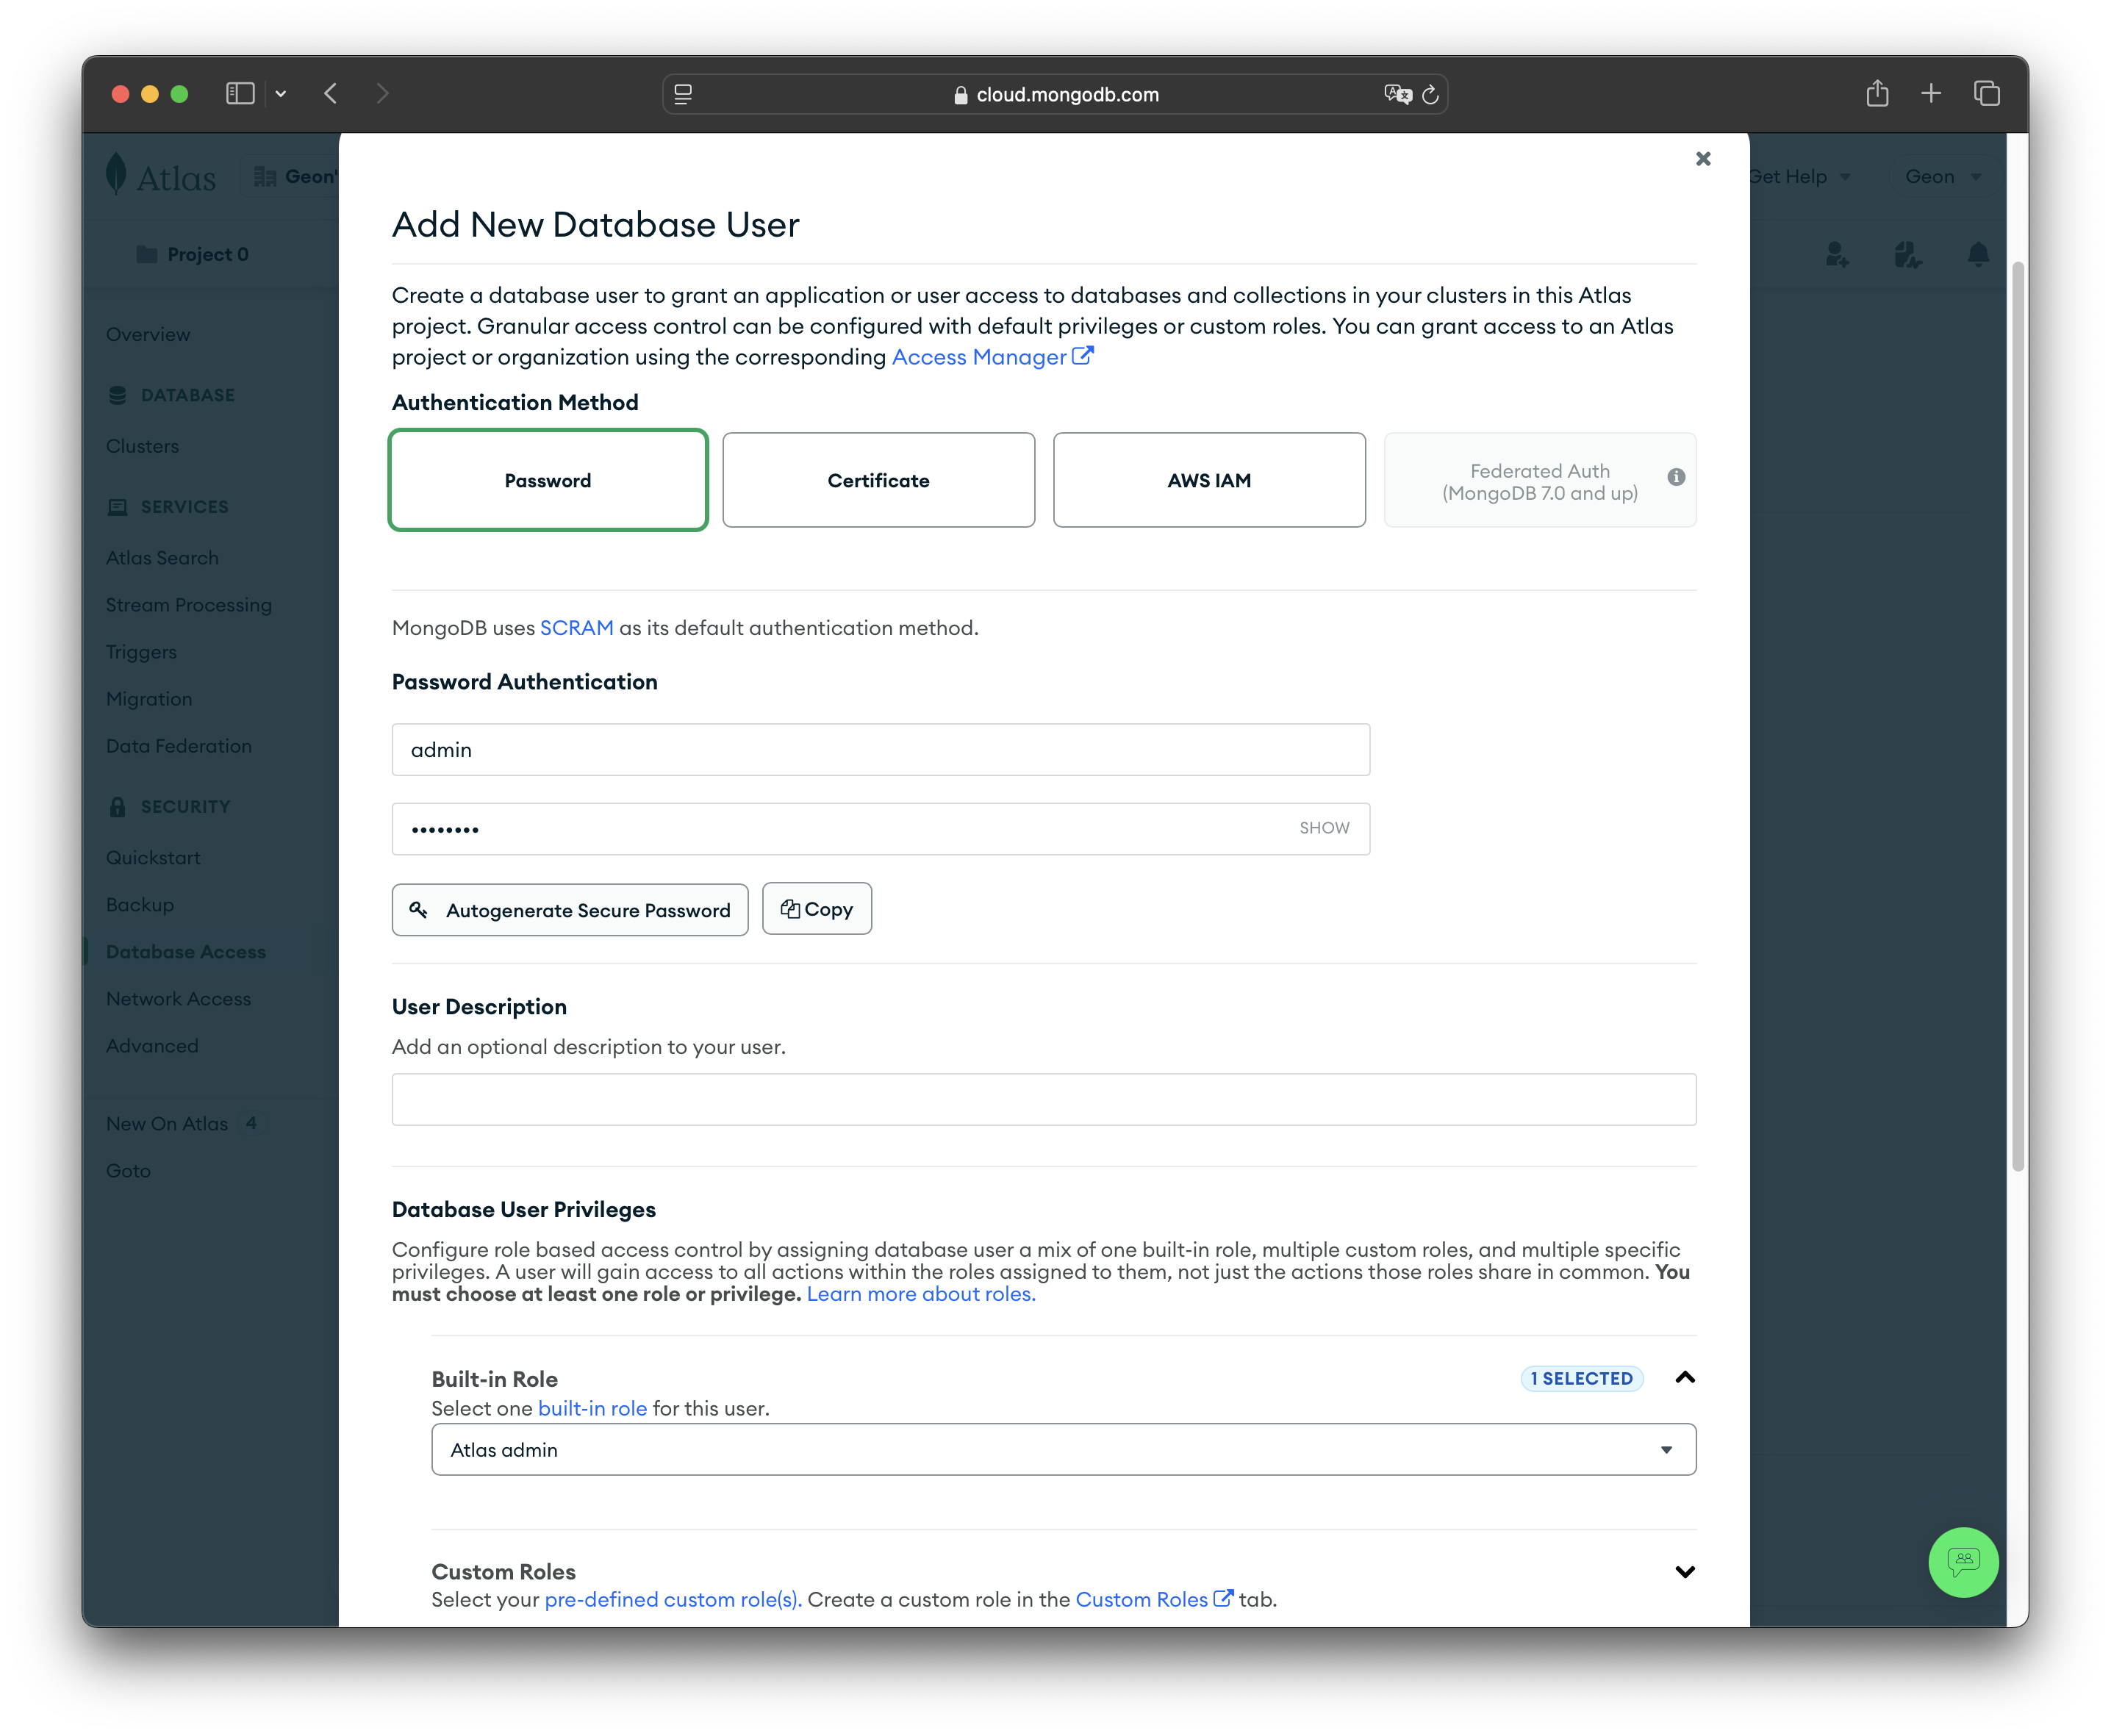Click the User Description input field
The height and width of the screenshot is (1736, 2111).
[x=1043, y=1100]
